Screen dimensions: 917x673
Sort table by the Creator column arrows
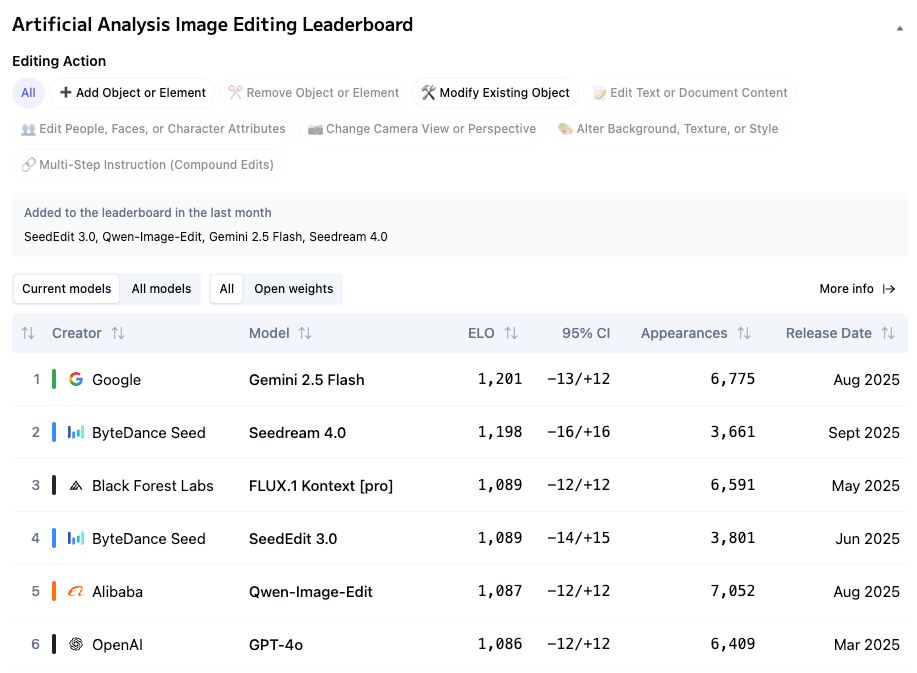coord(118,333)
